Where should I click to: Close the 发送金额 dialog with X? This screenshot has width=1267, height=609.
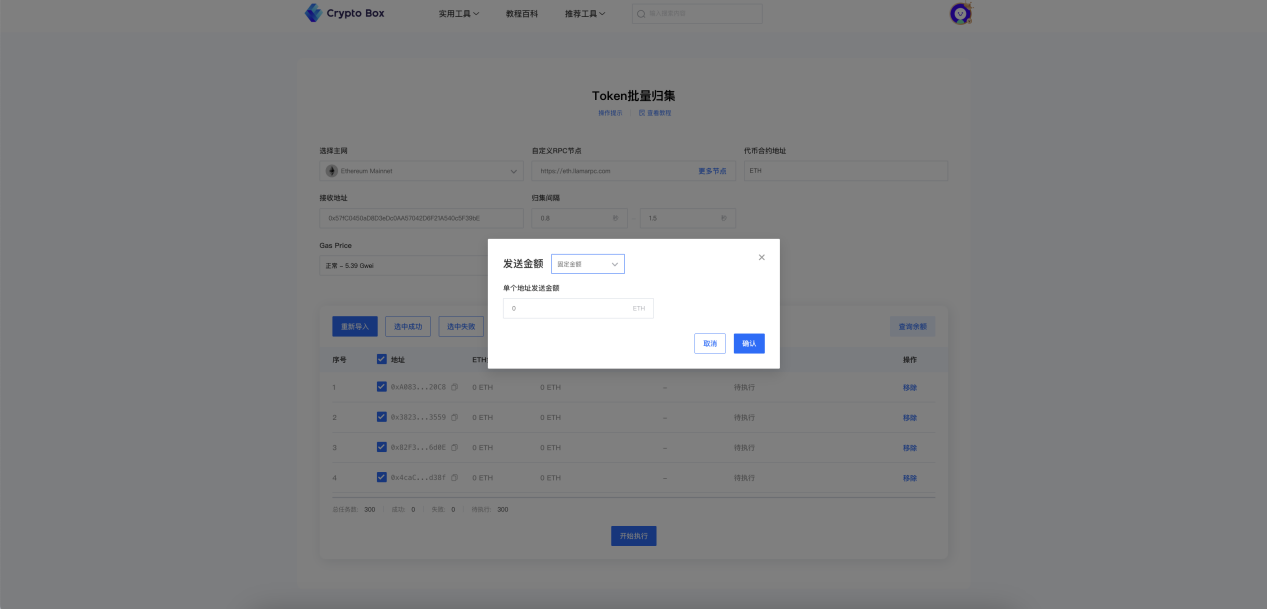pos(761,257)
